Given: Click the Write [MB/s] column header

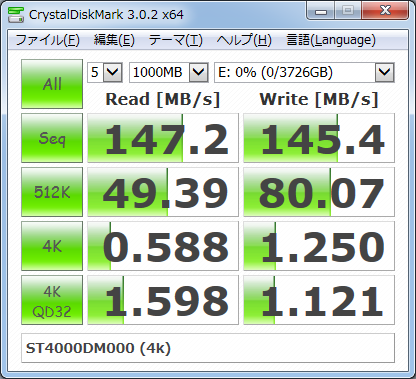Looking at the screenshot, I should (x=319, y=99).
